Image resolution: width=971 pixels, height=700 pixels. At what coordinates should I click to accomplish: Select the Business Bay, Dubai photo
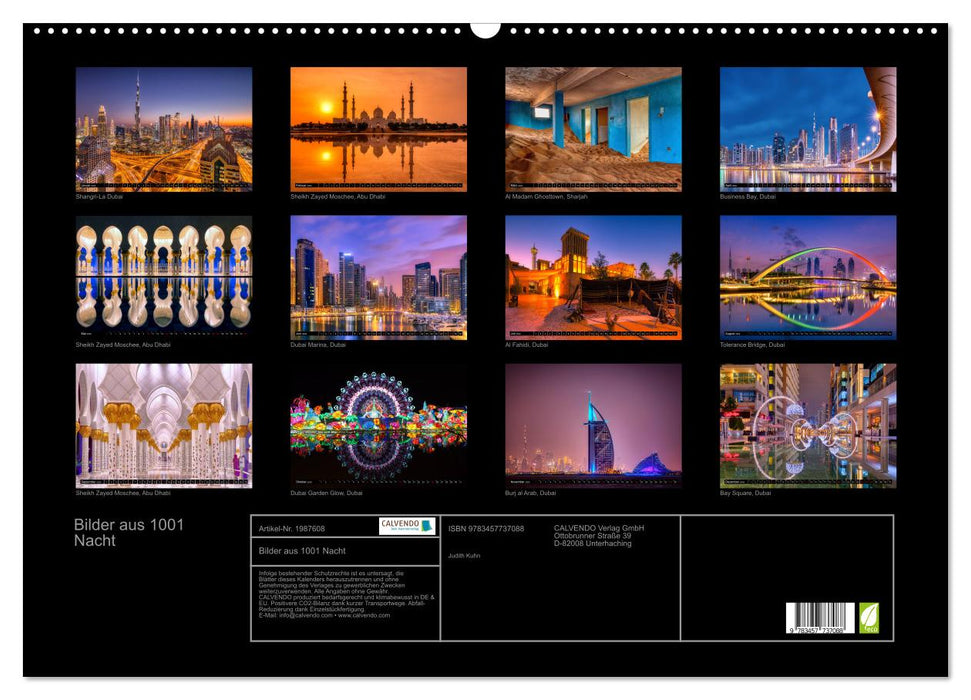(x=807, y=128)
